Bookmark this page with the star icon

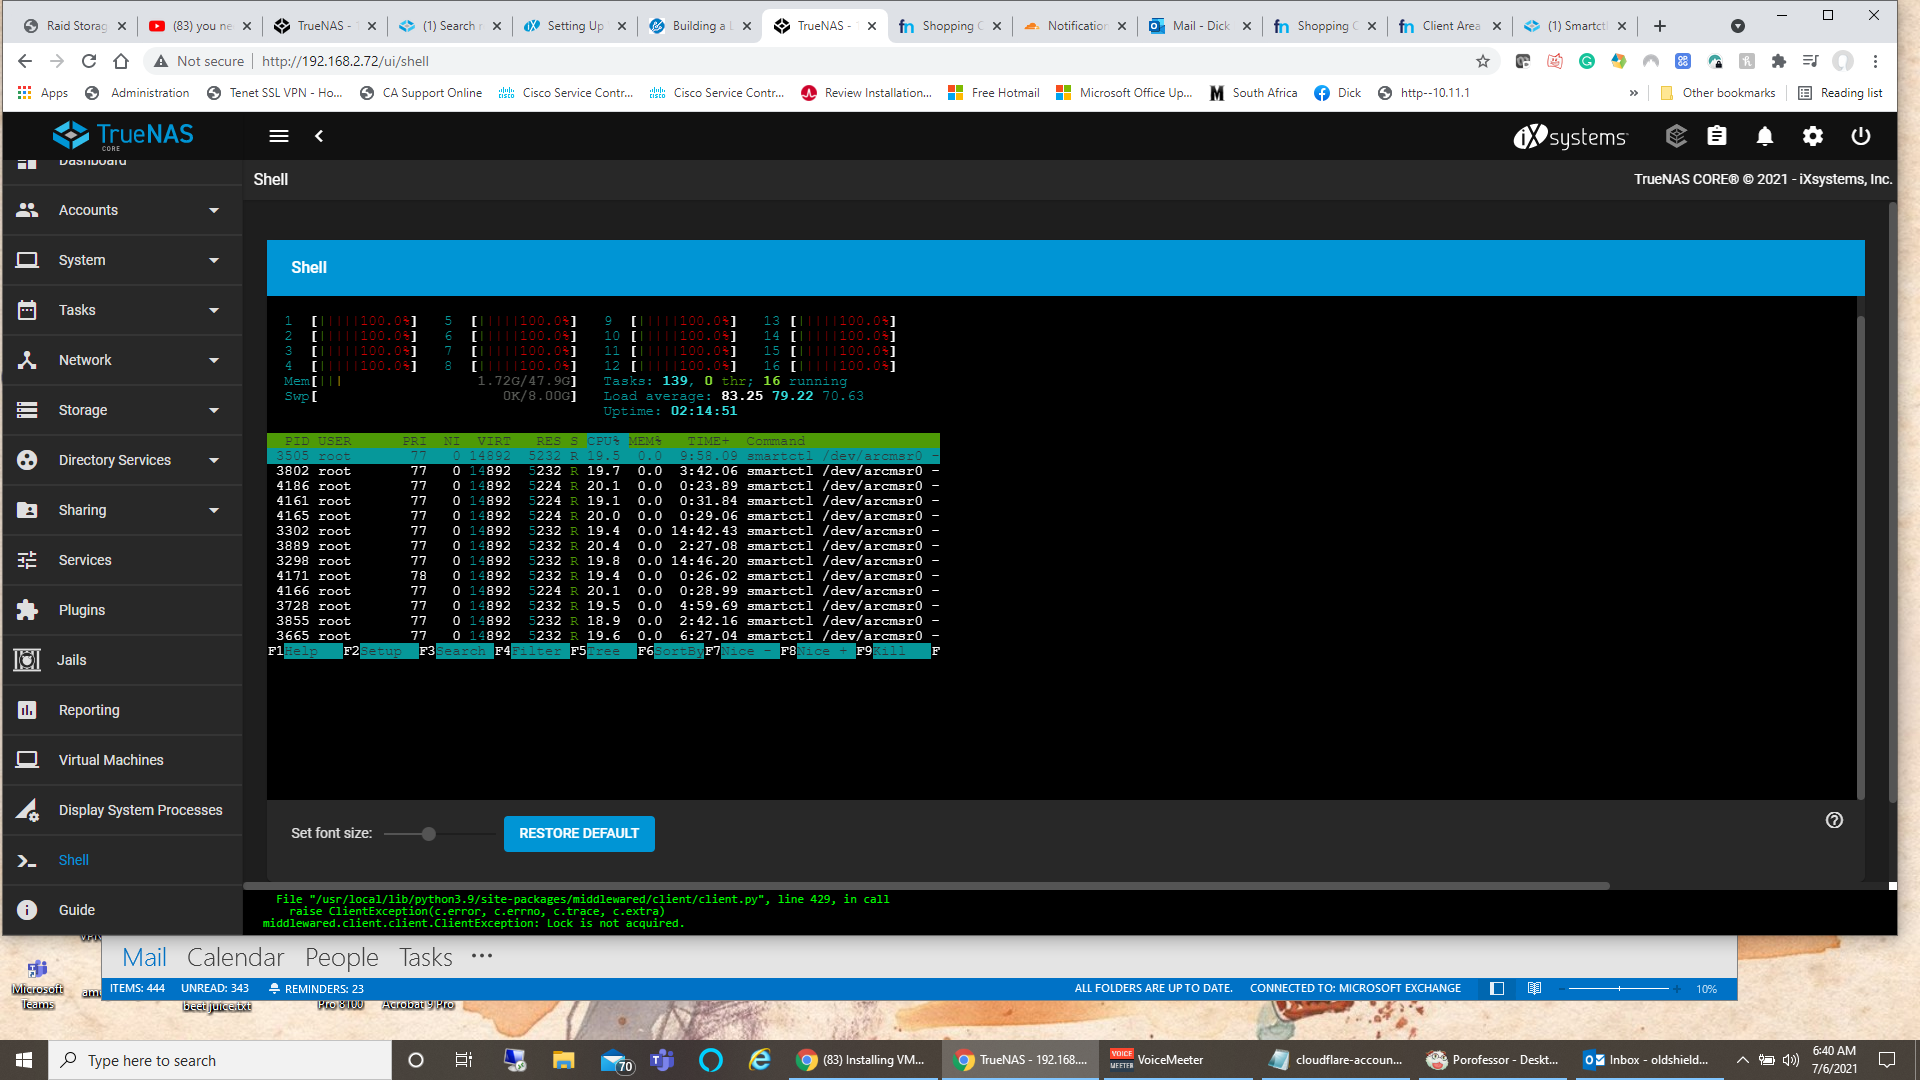(x=1483, y=61)
